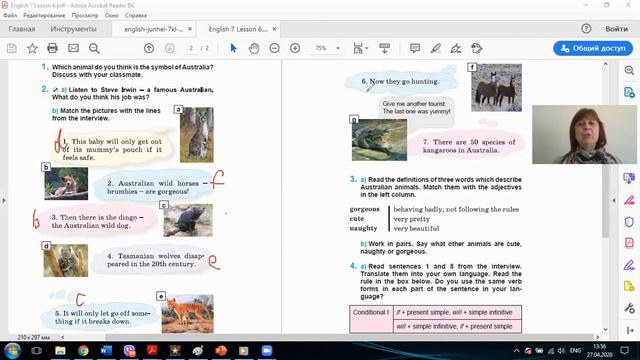Open the zoom level dropdown arrow
Image resolution: width=640 pixels, height=360 pixels.
(338, 49)
